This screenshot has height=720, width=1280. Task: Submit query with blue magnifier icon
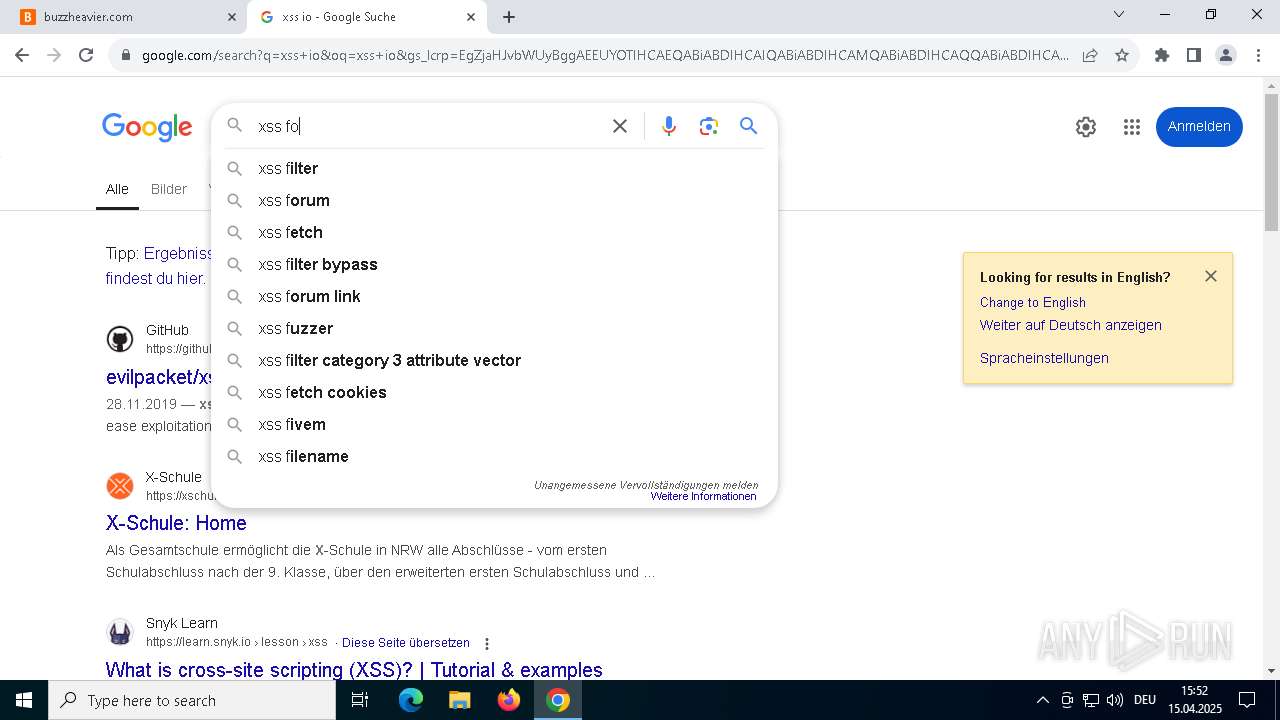pos(749,126)
